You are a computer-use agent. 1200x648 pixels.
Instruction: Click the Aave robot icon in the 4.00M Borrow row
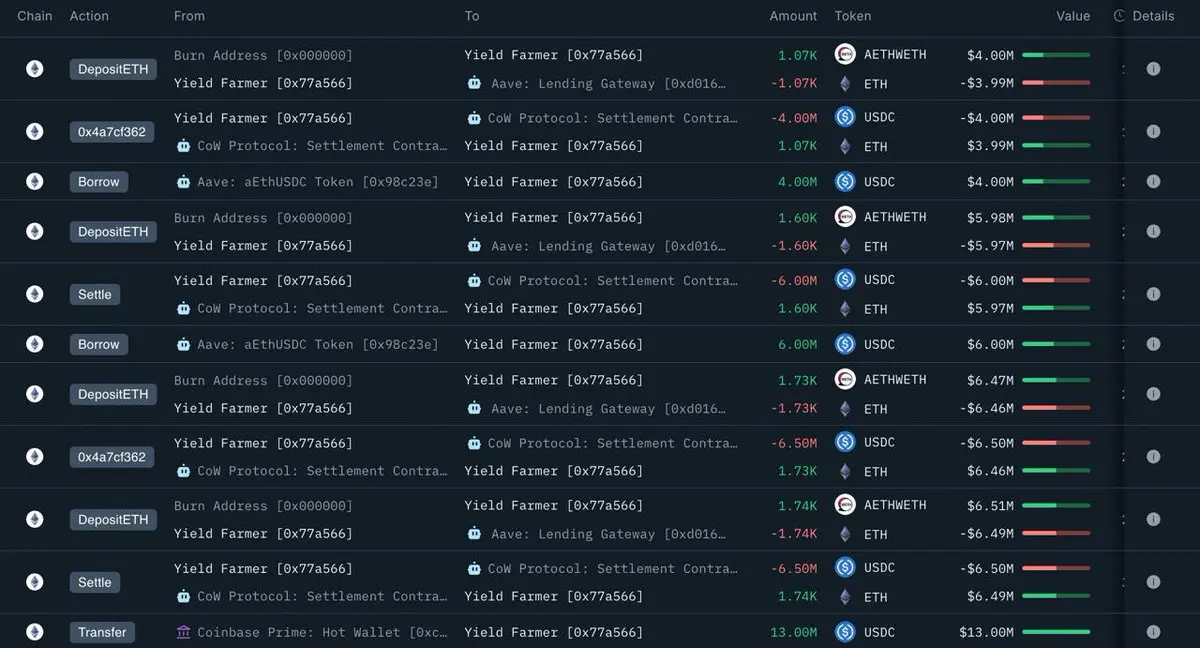[183, 182]
